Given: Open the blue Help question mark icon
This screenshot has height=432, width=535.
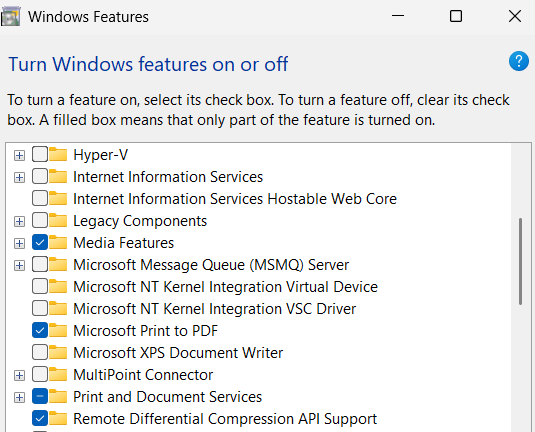Looking at the screenshot, I should (x=519, y=61).
